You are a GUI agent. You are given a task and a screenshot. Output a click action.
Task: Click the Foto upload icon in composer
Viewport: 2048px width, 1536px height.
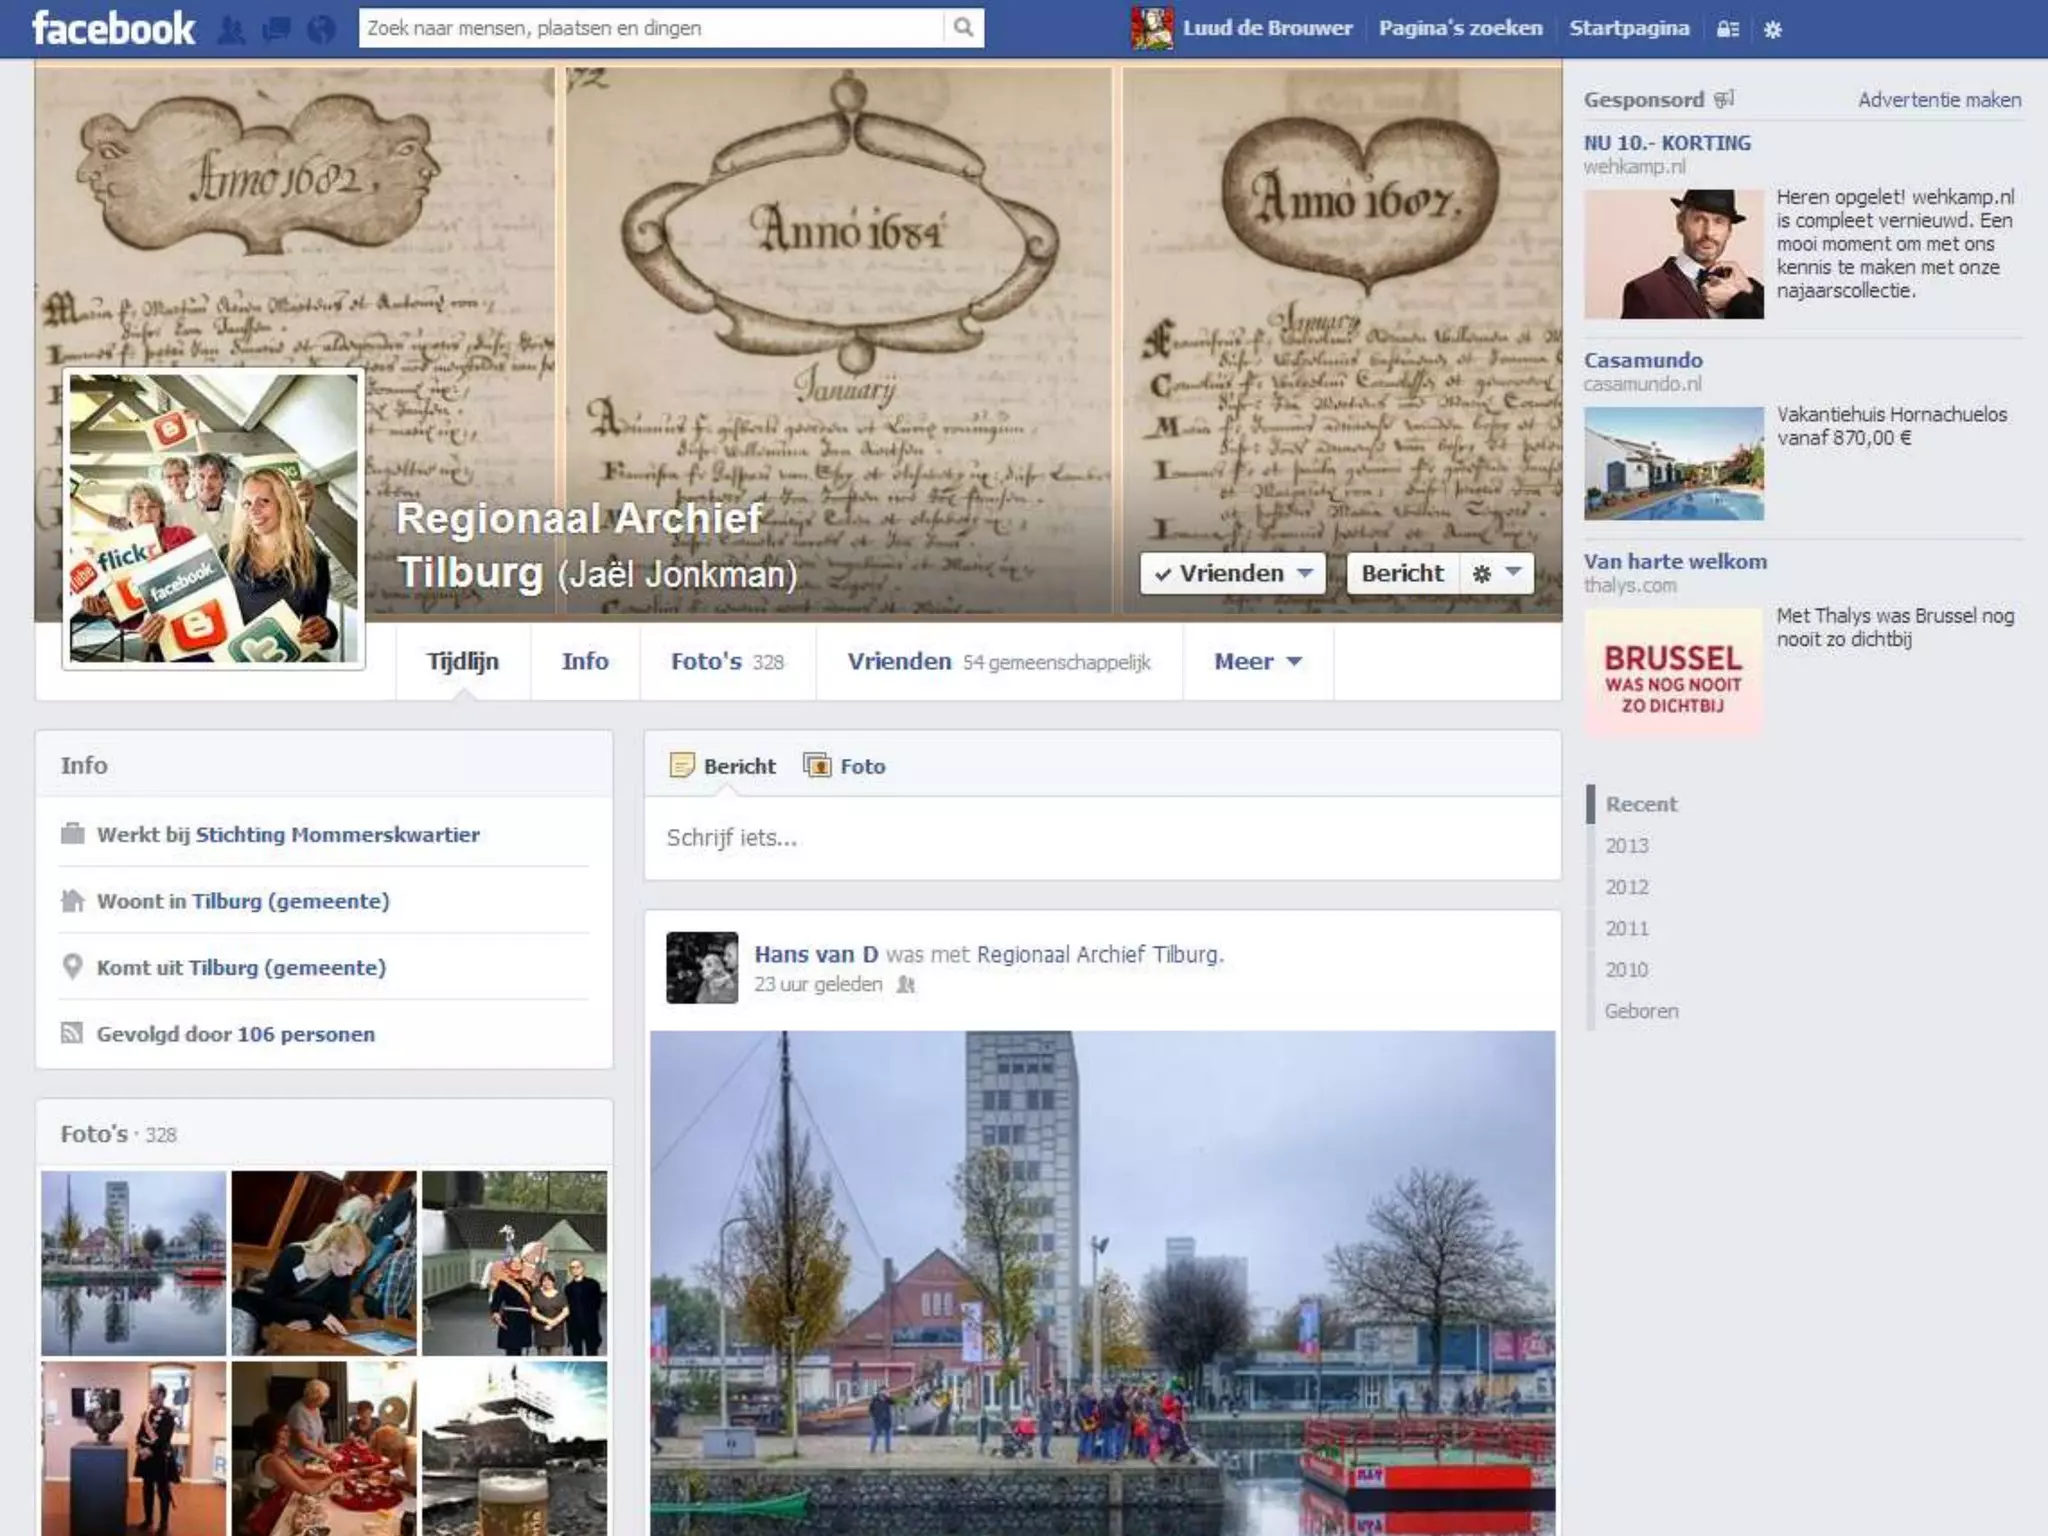[817, 766]
